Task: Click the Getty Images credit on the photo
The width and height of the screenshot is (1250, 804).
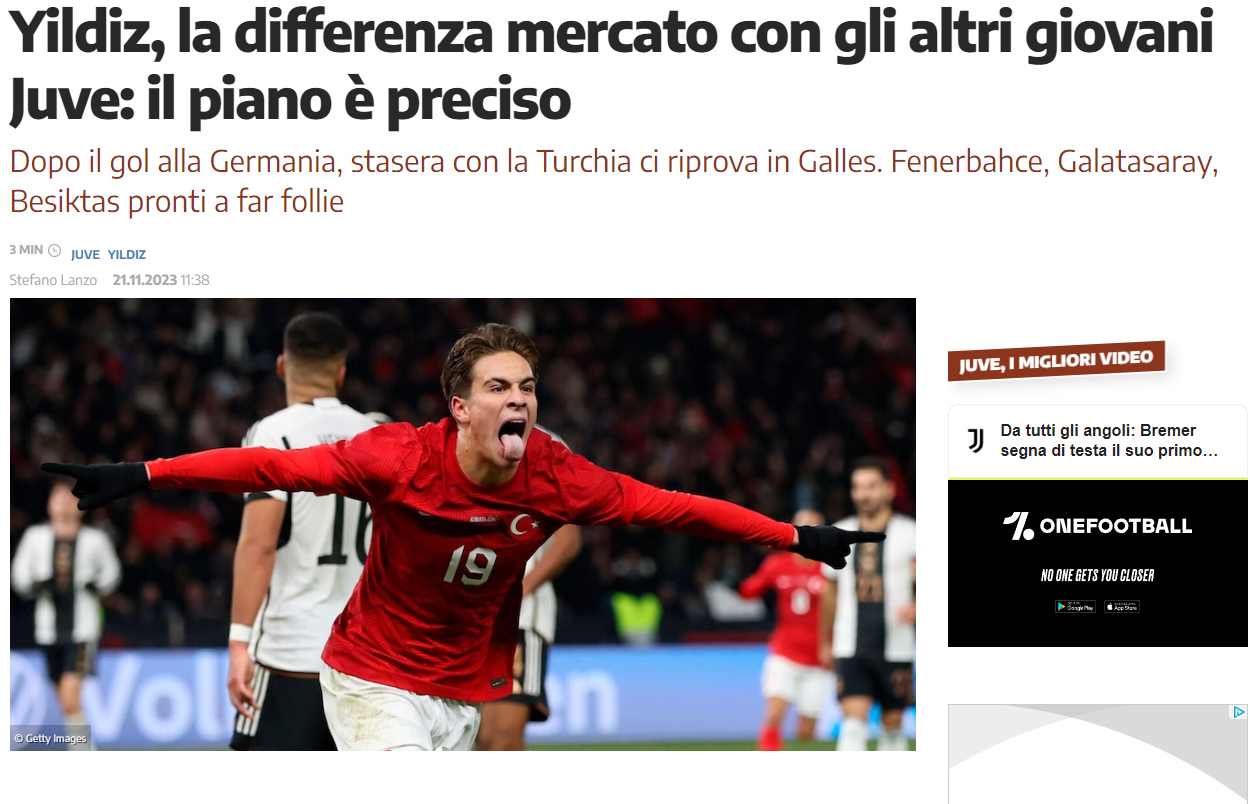Action: tap(50, 738)
